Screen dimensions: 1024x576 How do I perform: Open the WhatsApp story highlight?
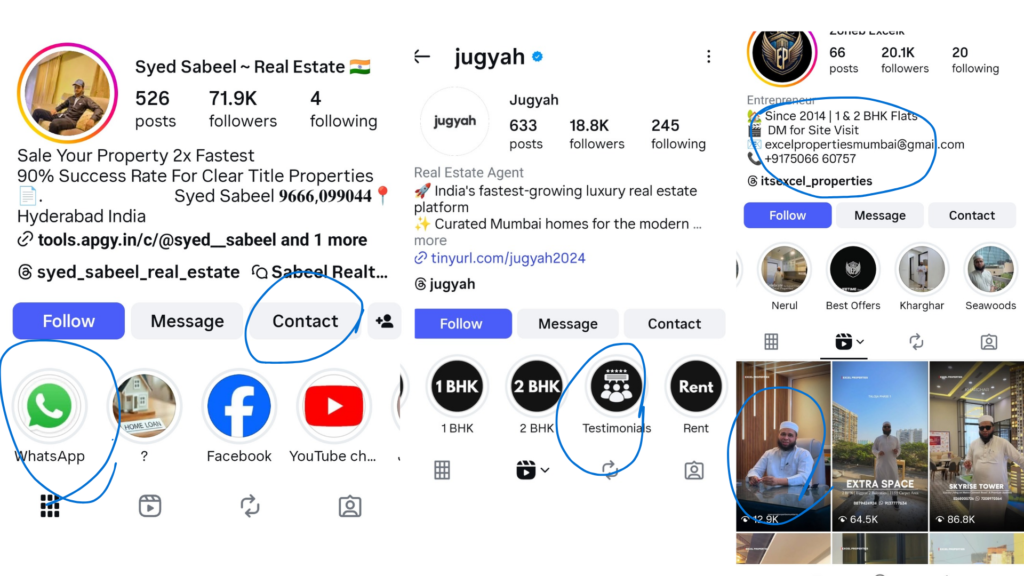click(x=50, y=406)
